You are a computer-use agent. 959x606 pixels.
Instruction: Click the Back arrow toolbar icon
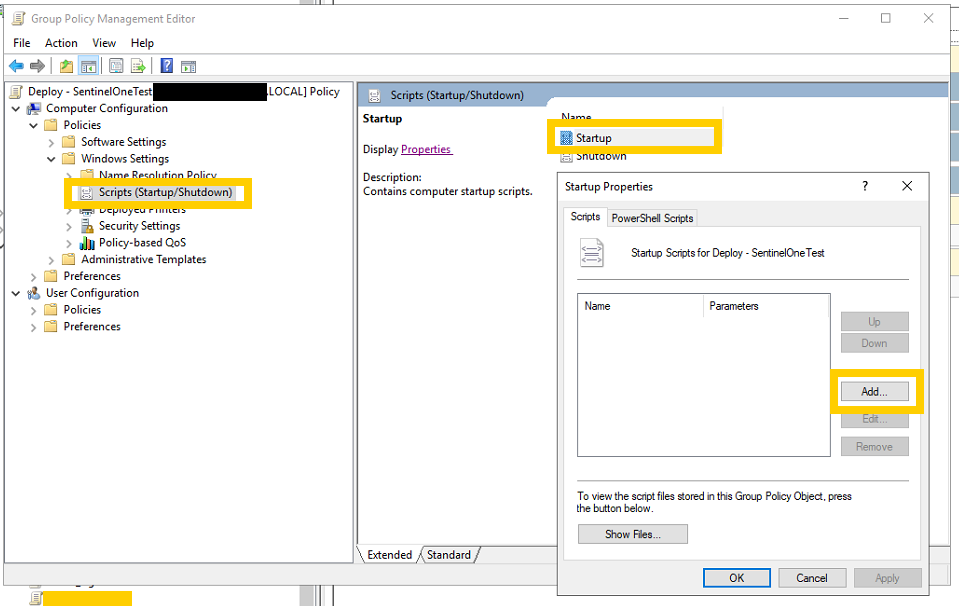pos(16,66)
